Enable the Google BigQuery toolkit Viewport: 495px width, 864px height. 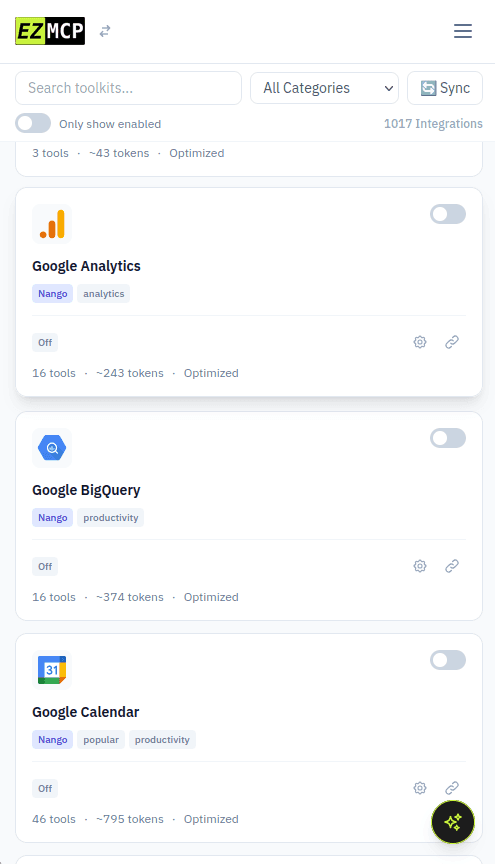click(448, 438)
